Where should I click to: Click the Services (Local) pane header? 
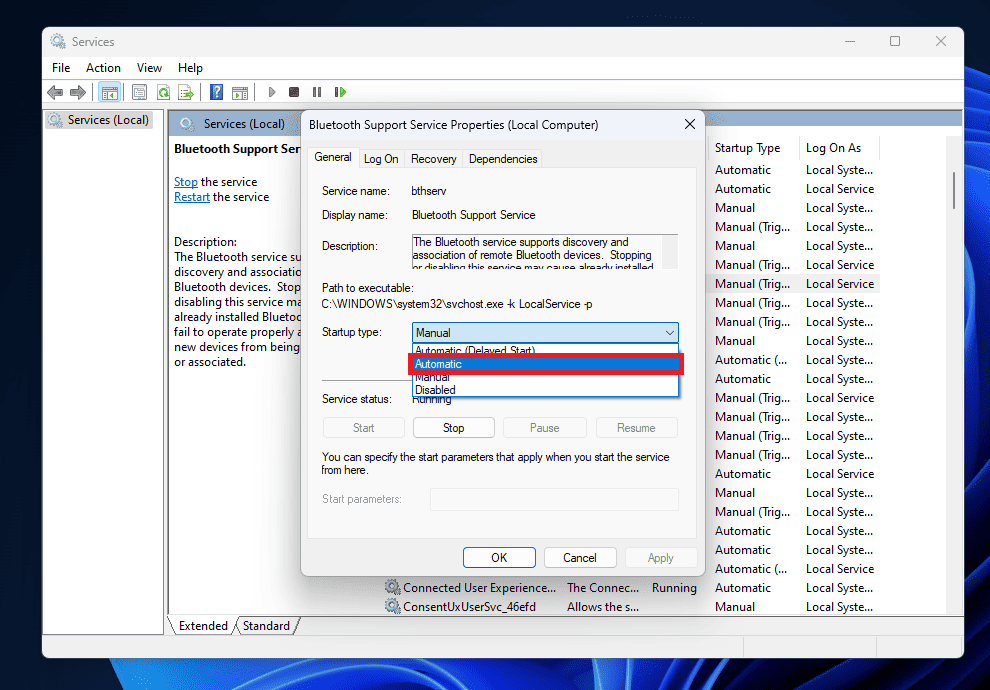coord(244,124)
